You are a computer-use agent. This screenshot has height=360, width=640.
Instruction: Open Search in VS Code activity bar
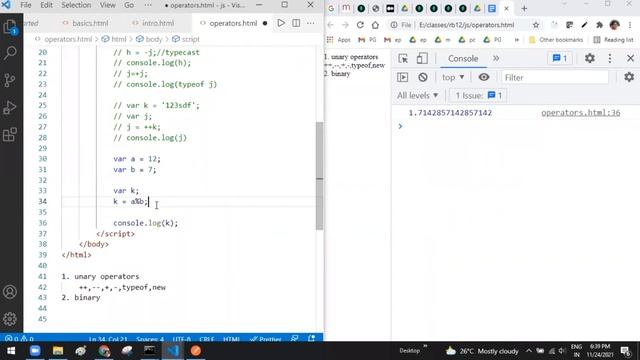pos(10,53)
